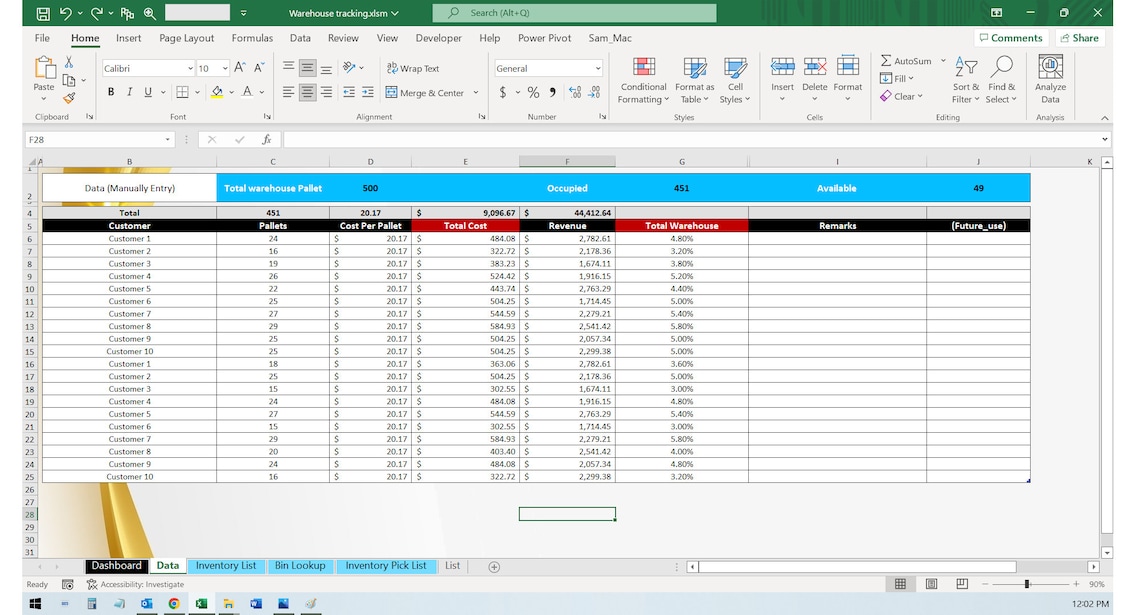Enable Wrap Text for the cell

(412, 68)
